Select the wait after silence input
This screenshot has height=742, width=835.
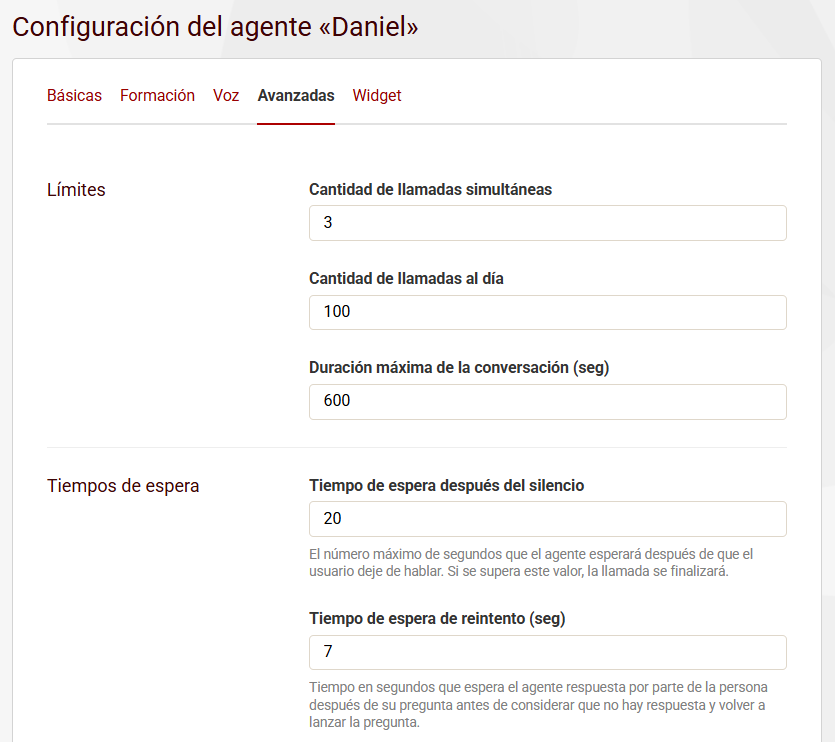[547, 519]
